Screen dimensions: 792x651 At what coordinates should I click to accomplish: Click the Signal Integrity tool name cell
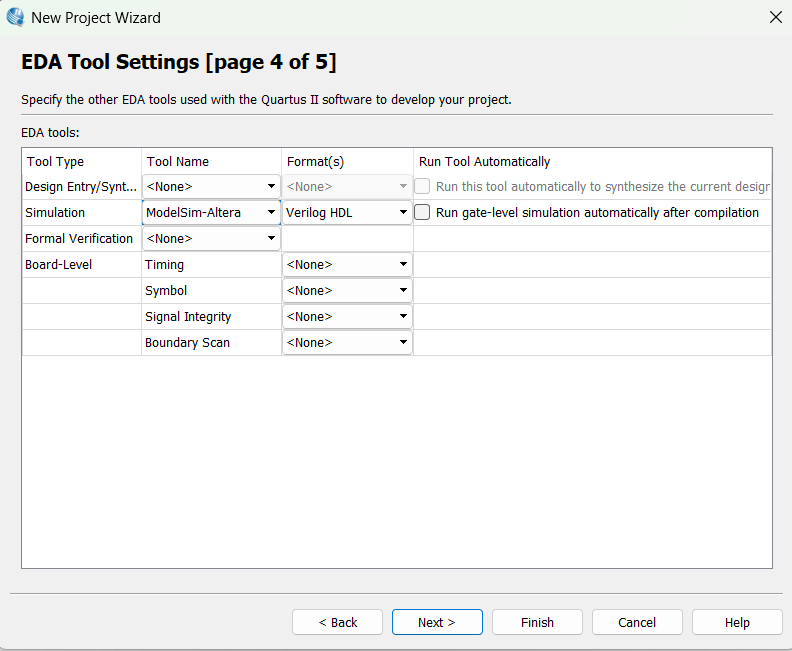tap(211, 317)
